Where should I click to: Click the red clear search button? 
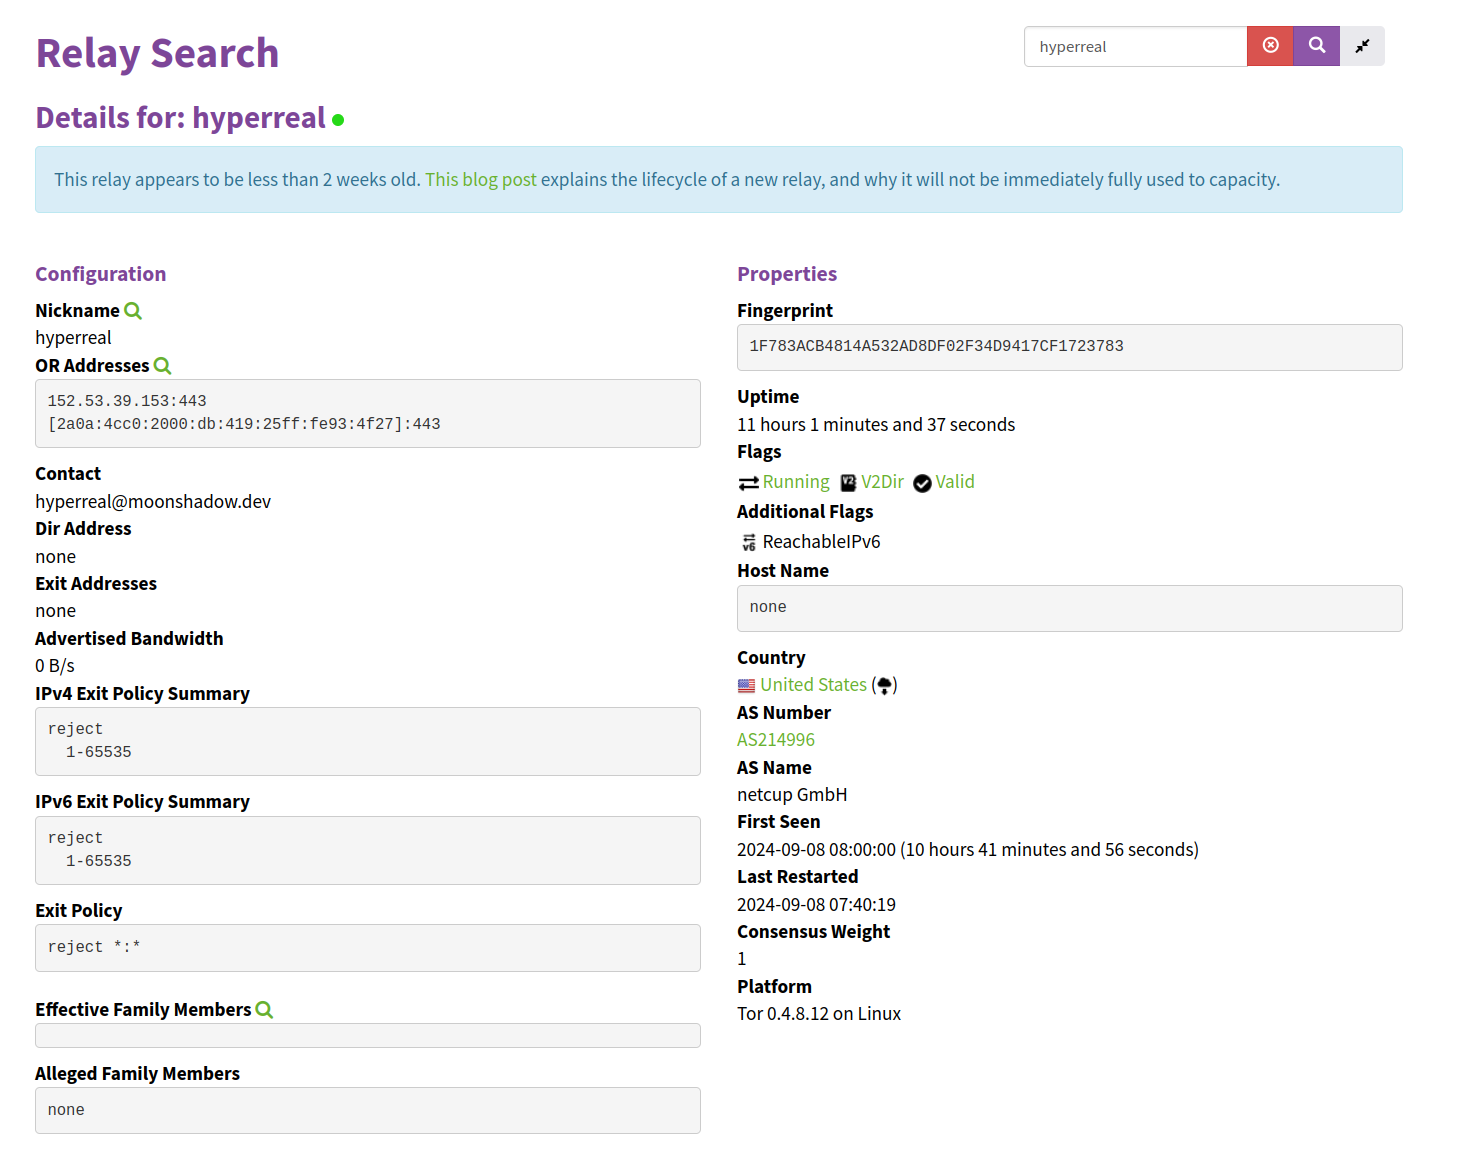(x=1270, y=46)
